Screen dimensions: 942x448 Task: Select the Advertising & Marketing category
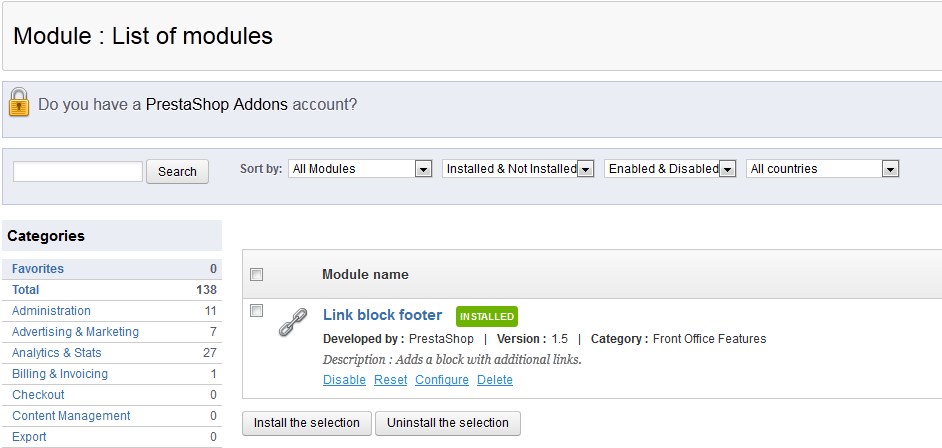pyautogui.click(x=75, y=332)
